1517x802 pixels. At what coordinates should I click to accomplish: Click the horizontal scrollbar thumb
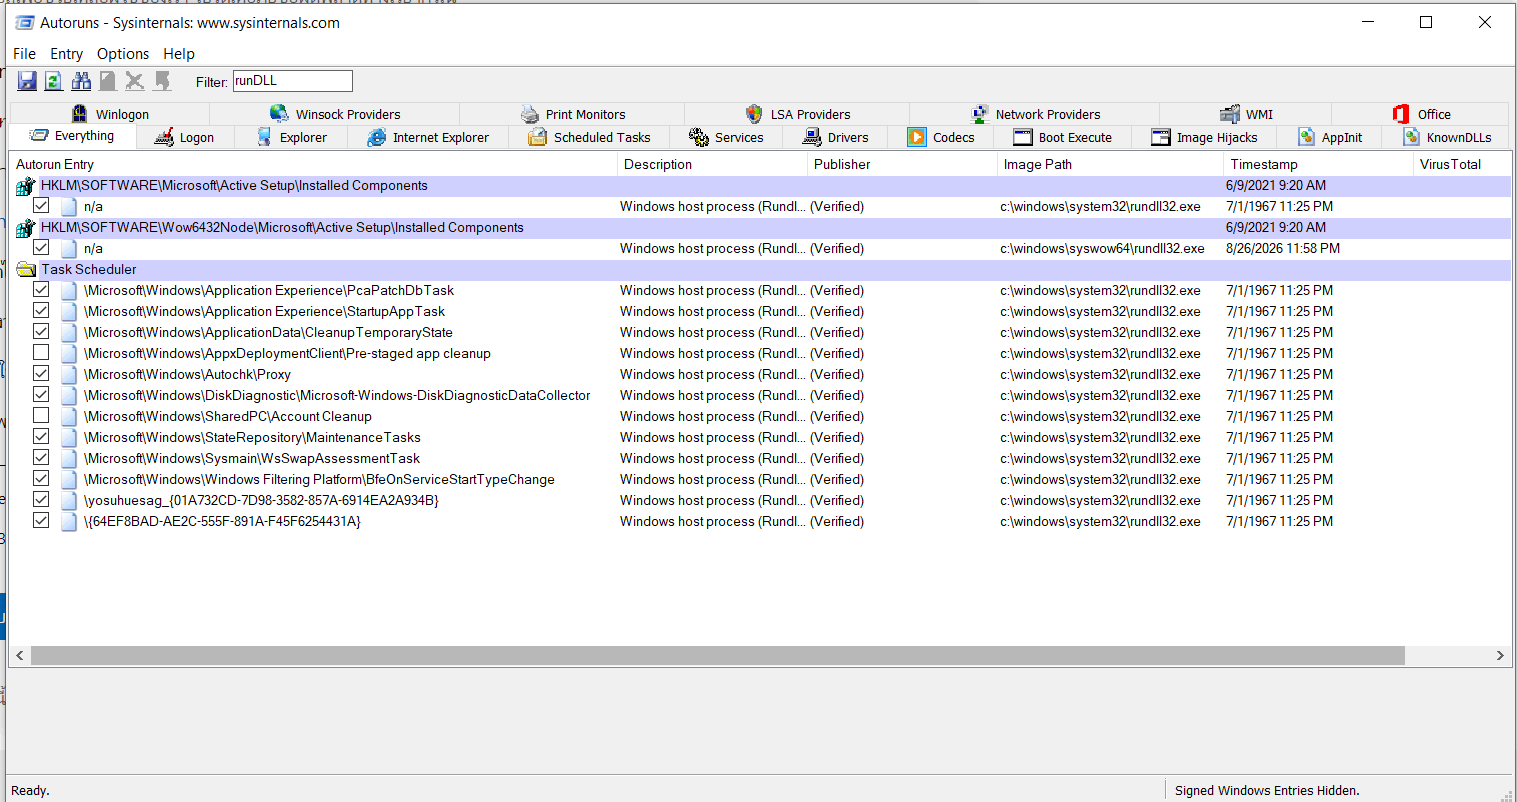click(x=717, y=656)
